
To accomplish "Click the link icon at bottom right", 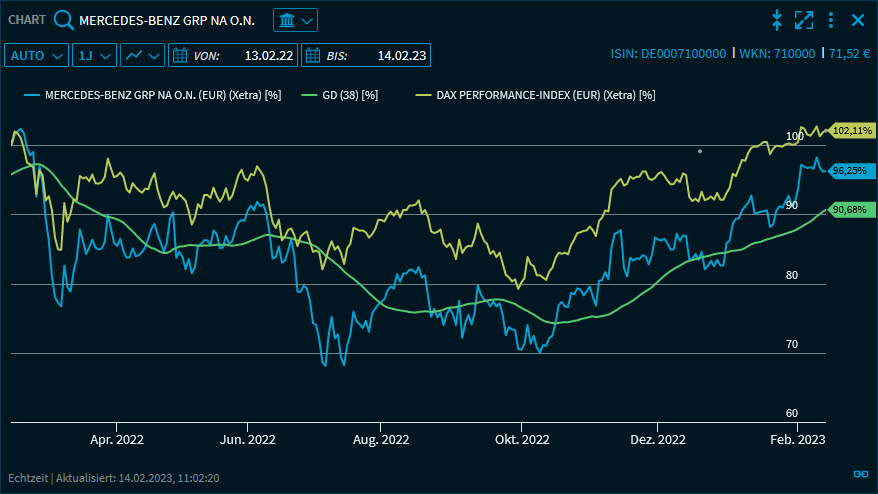I will (x=859, y=474).
